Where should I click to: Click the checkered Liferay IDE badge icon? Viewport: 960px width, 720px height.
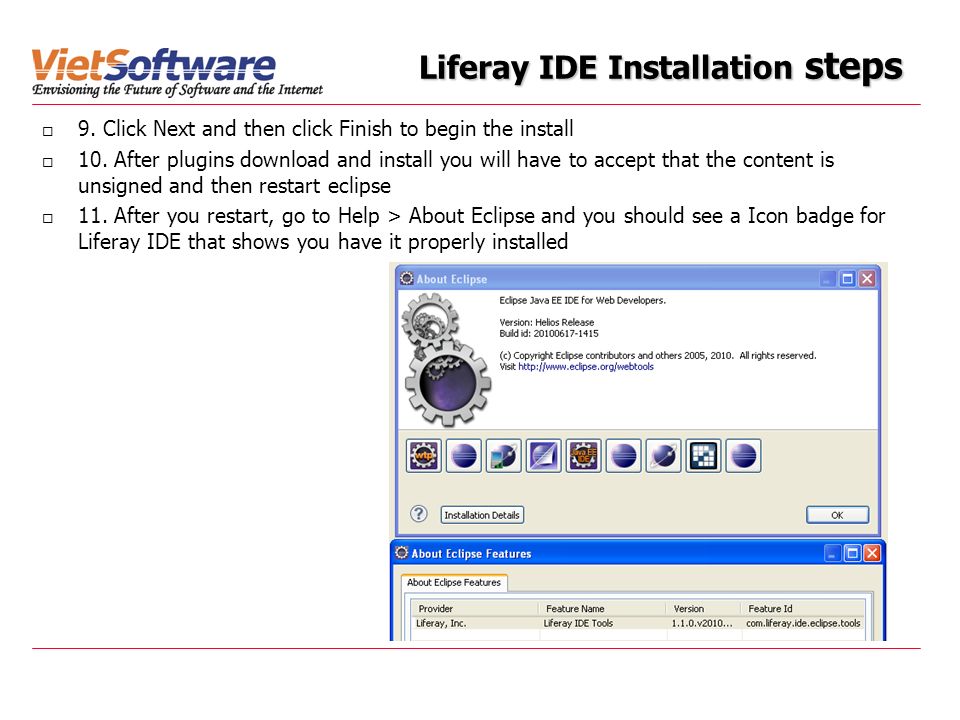pos(703,456)
